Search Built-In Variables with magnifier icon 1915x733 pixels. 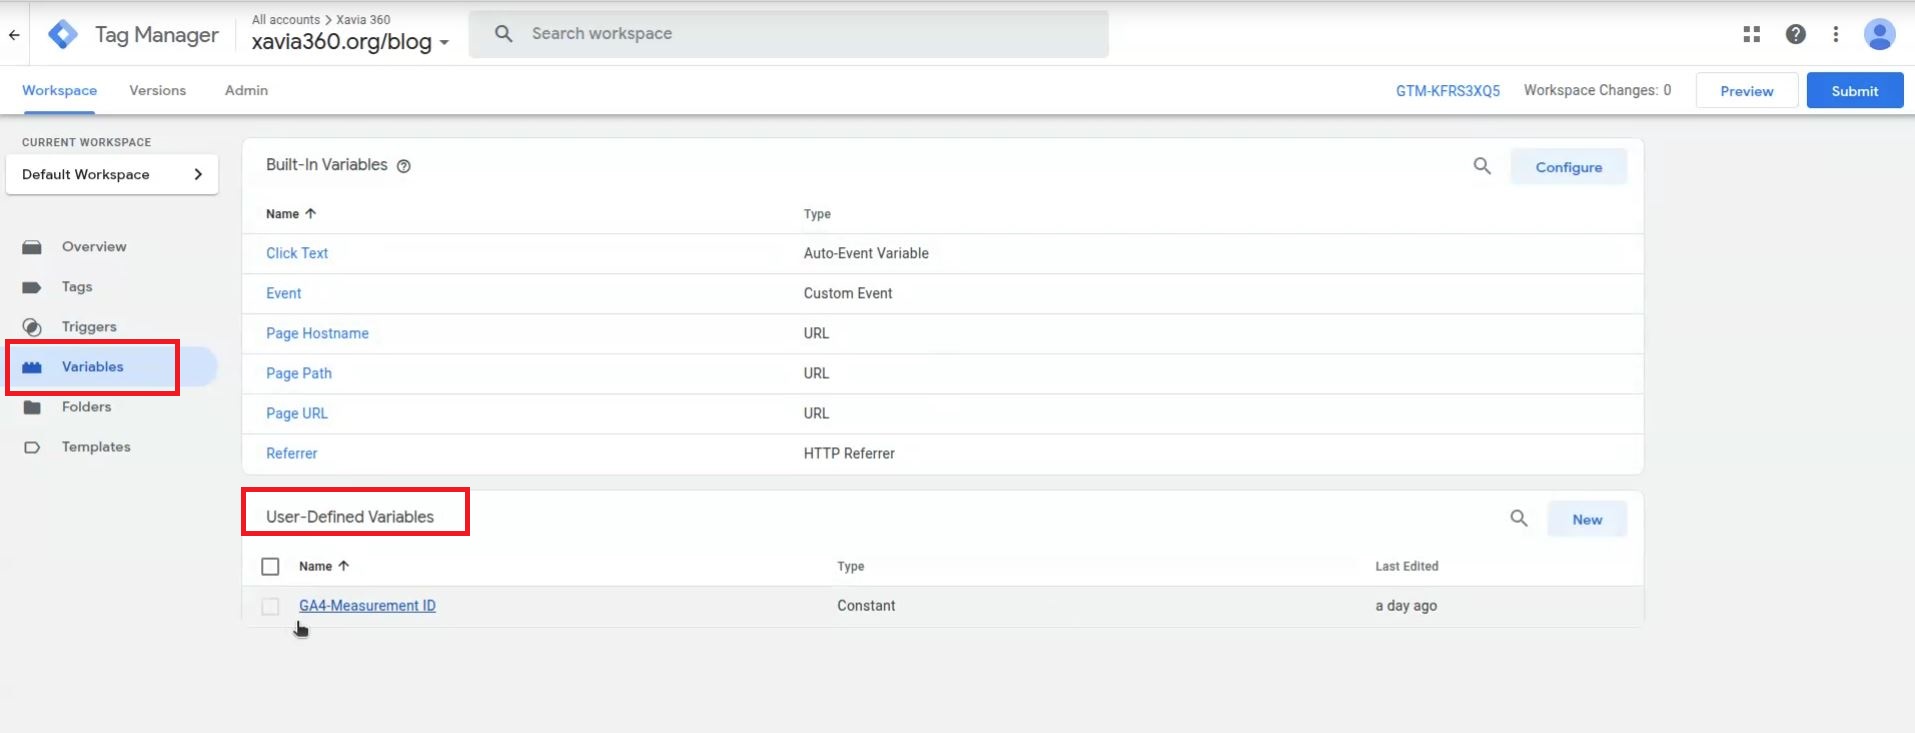[1482, 166]
